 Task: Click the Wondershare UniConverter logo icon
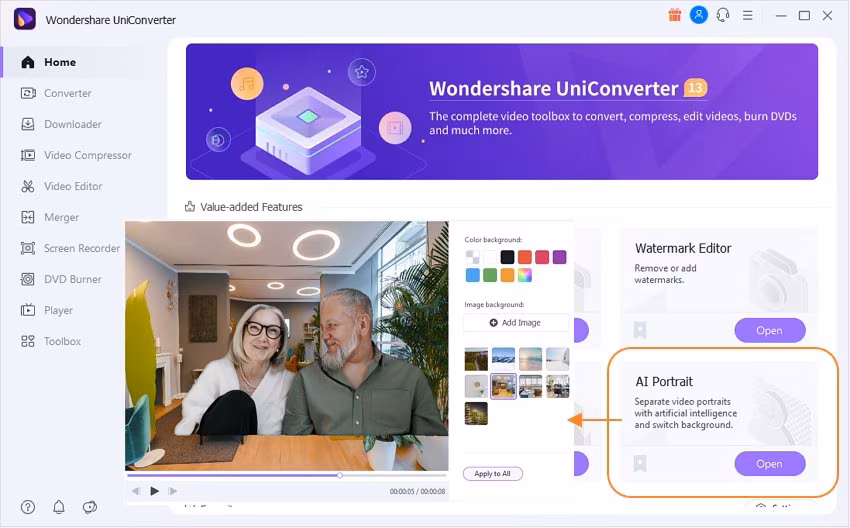pos(24,19)
